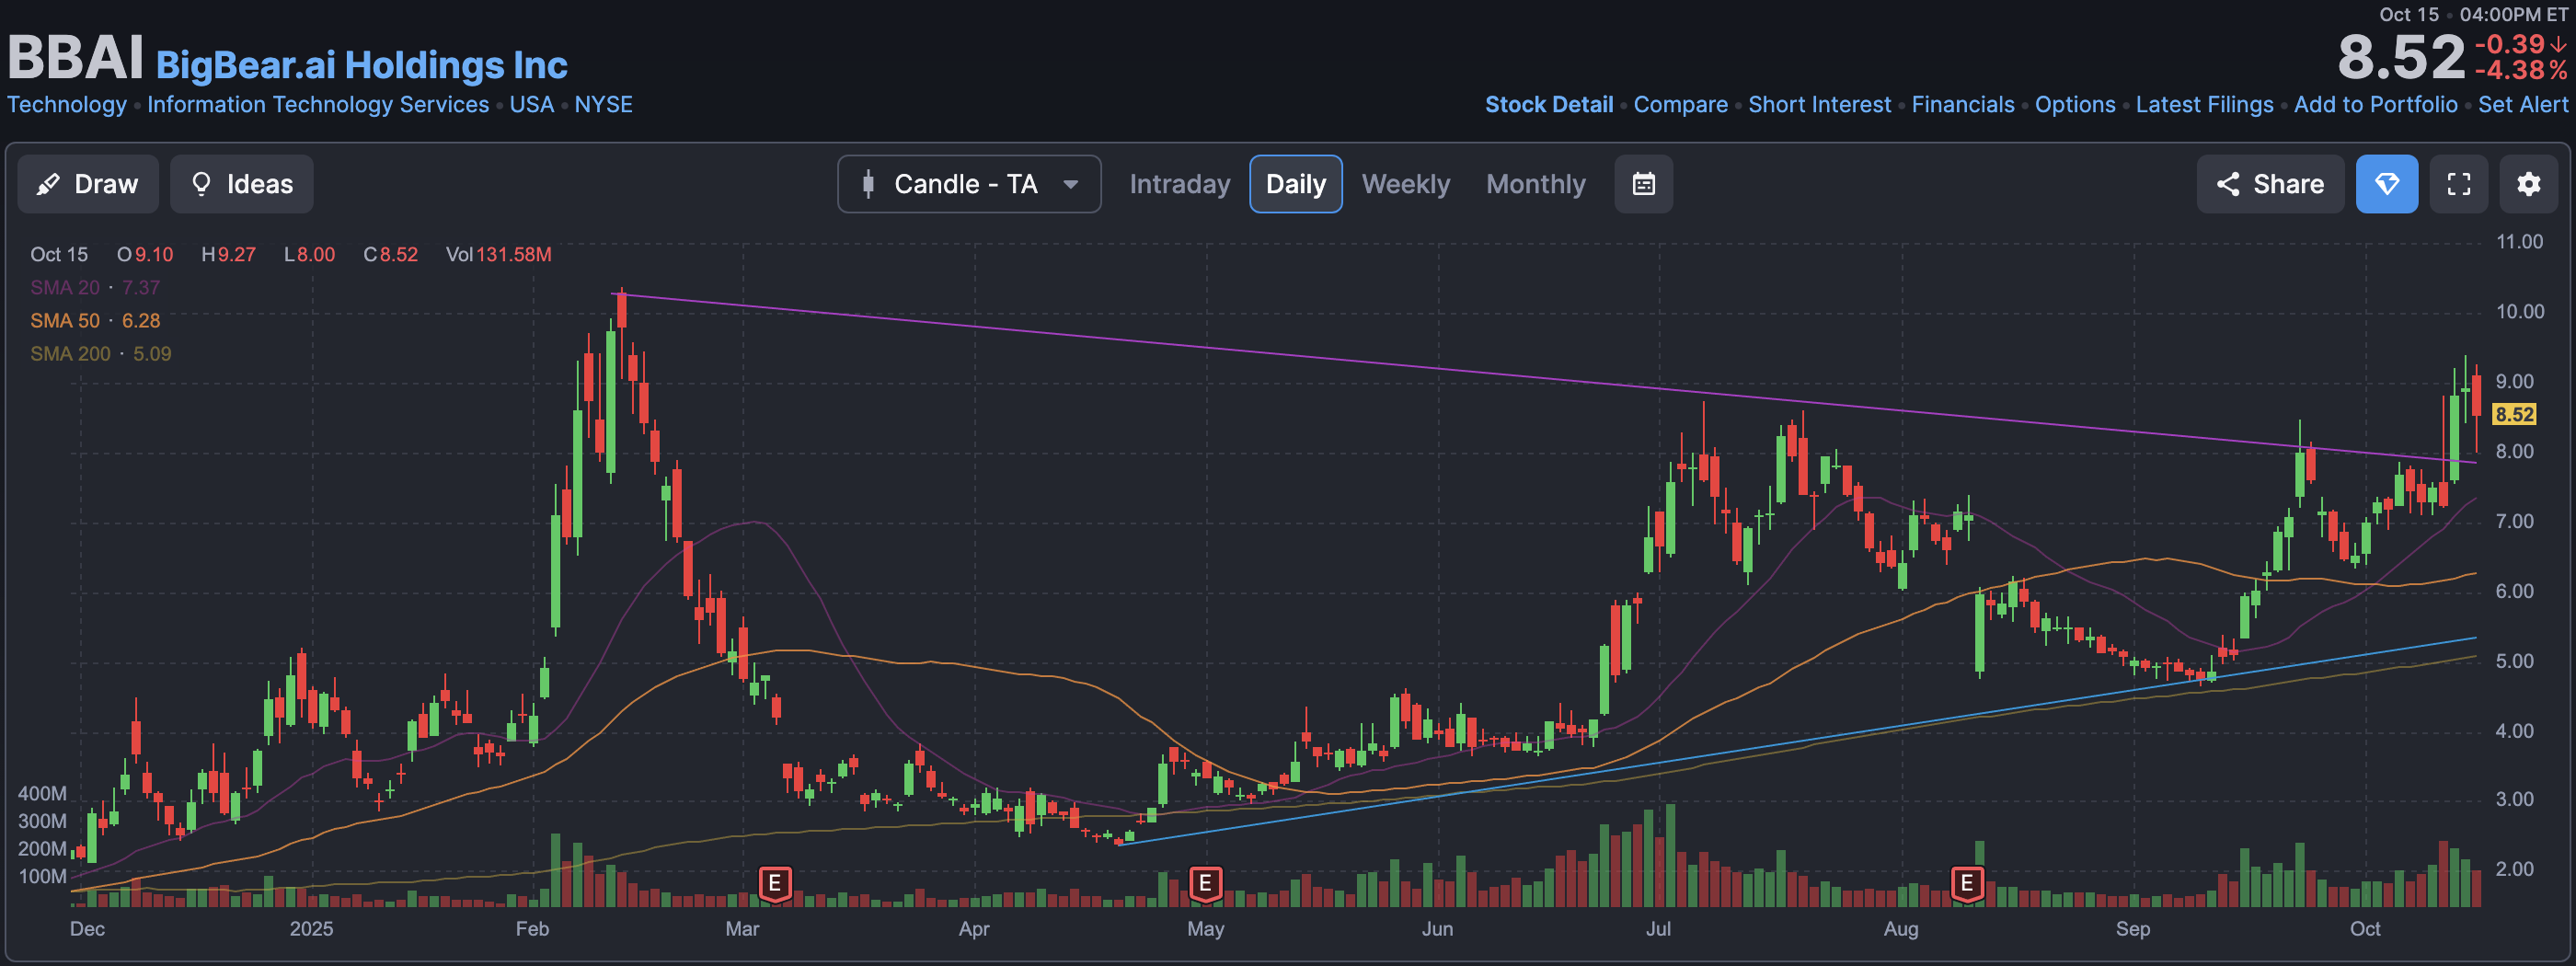This screenshot has height=966, width=2576.
Task: Click the BigBear.ai Holdings Inc company name
Action: pos(361,65)
